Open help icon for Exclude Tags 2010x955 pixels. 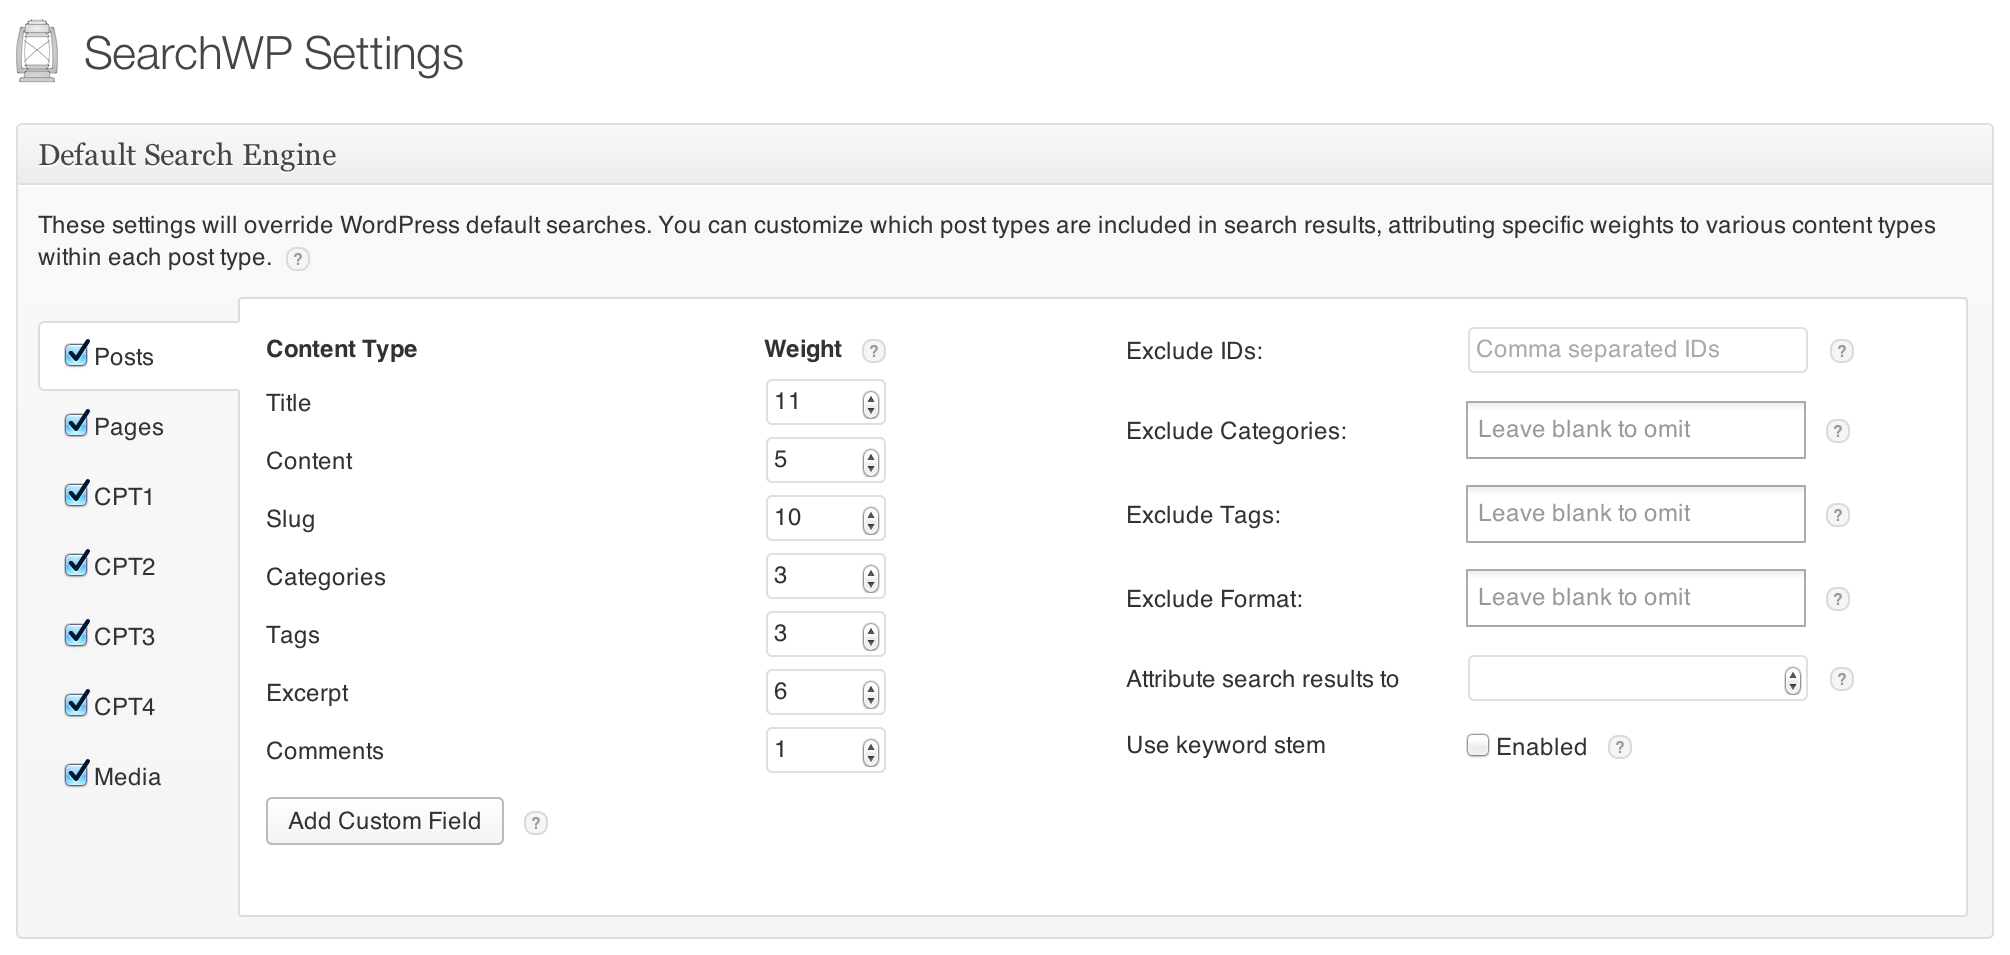tap(1837, 515)
